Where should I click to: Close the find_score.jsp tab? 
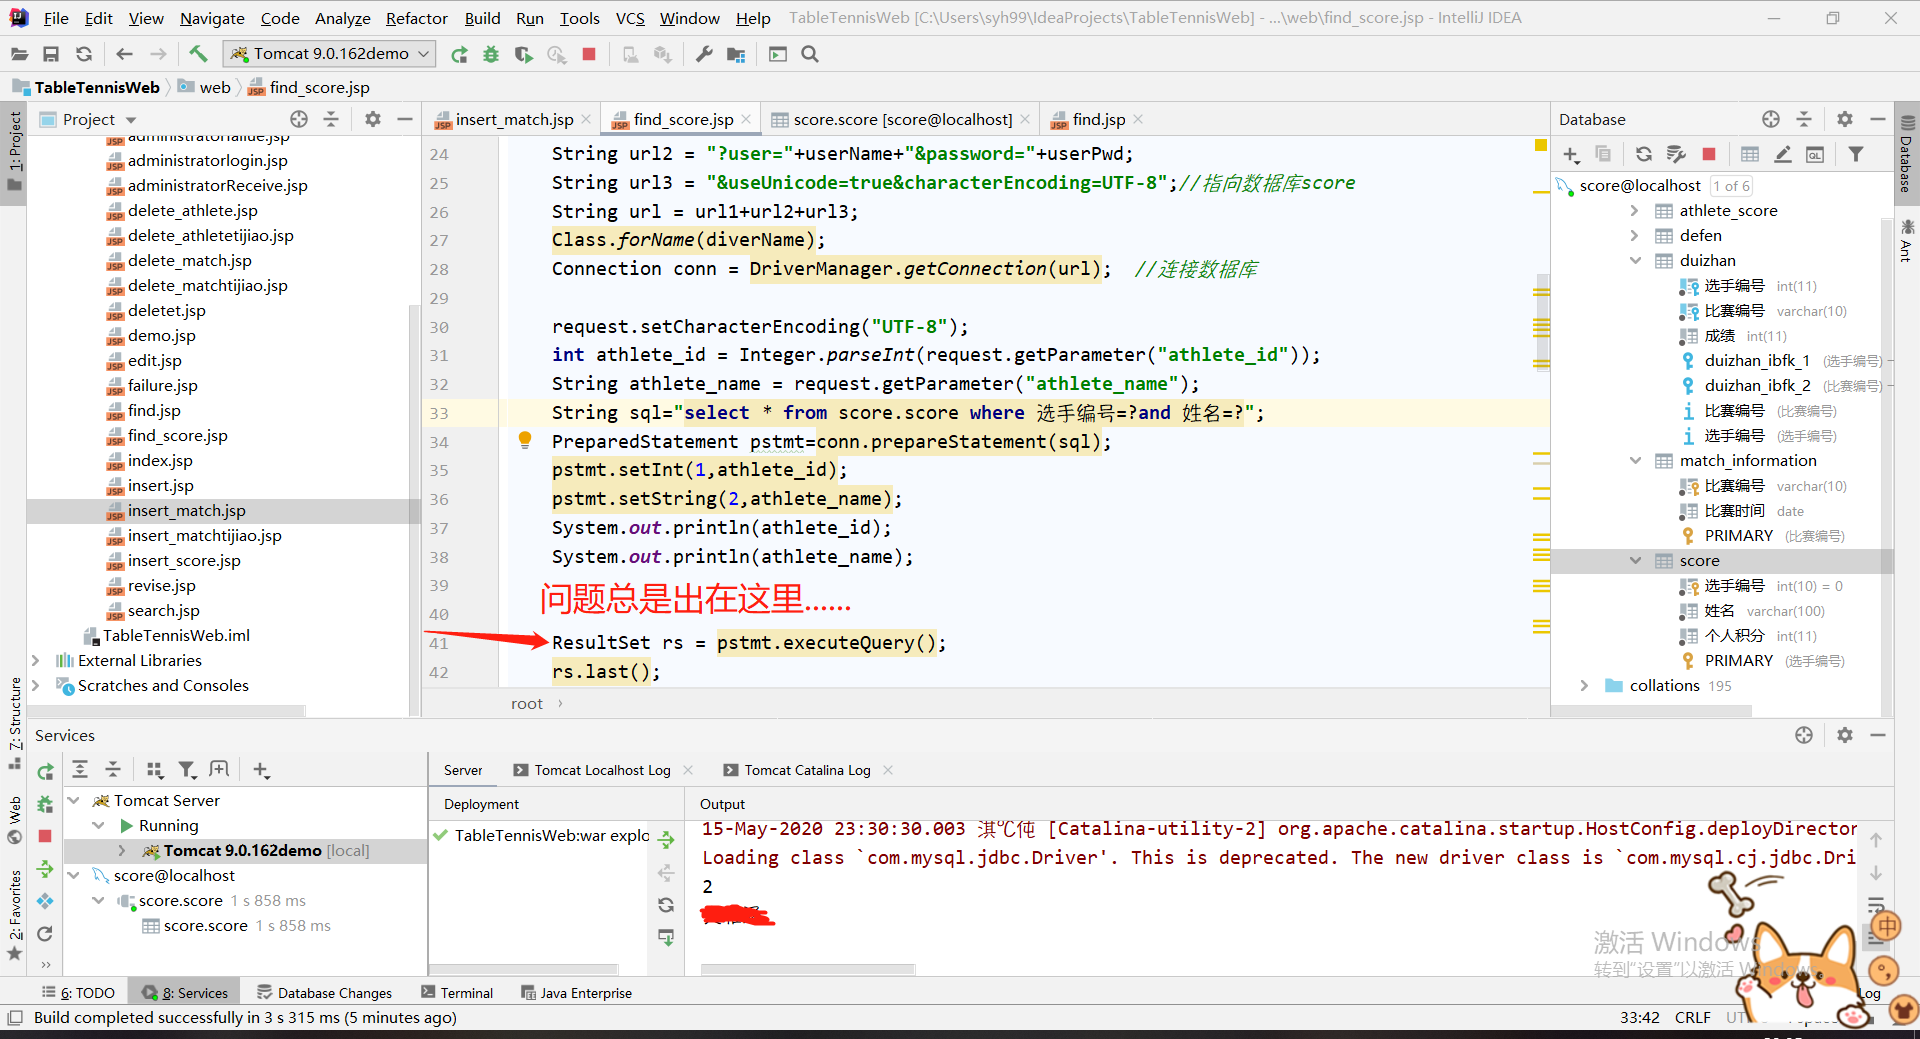[x=746, y=119]
